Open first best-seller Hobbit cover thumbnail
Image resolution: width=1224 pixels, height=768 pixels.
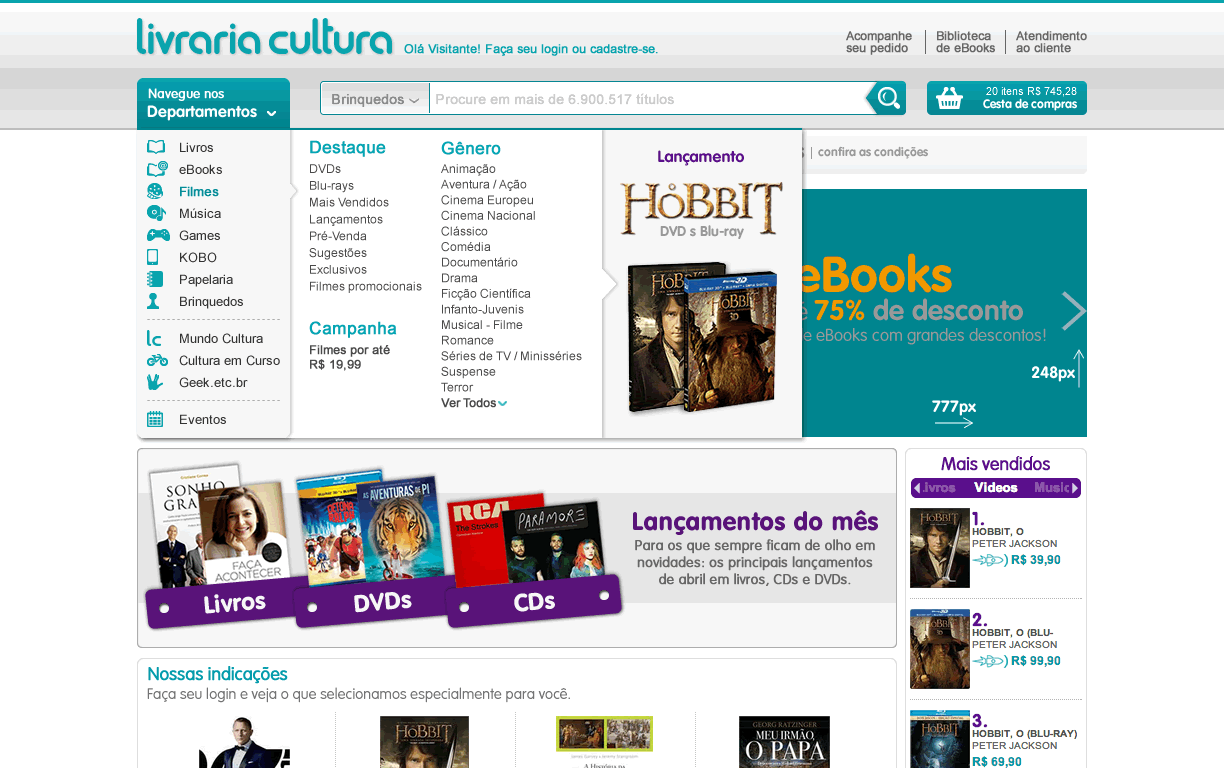(x=939, y=548)
